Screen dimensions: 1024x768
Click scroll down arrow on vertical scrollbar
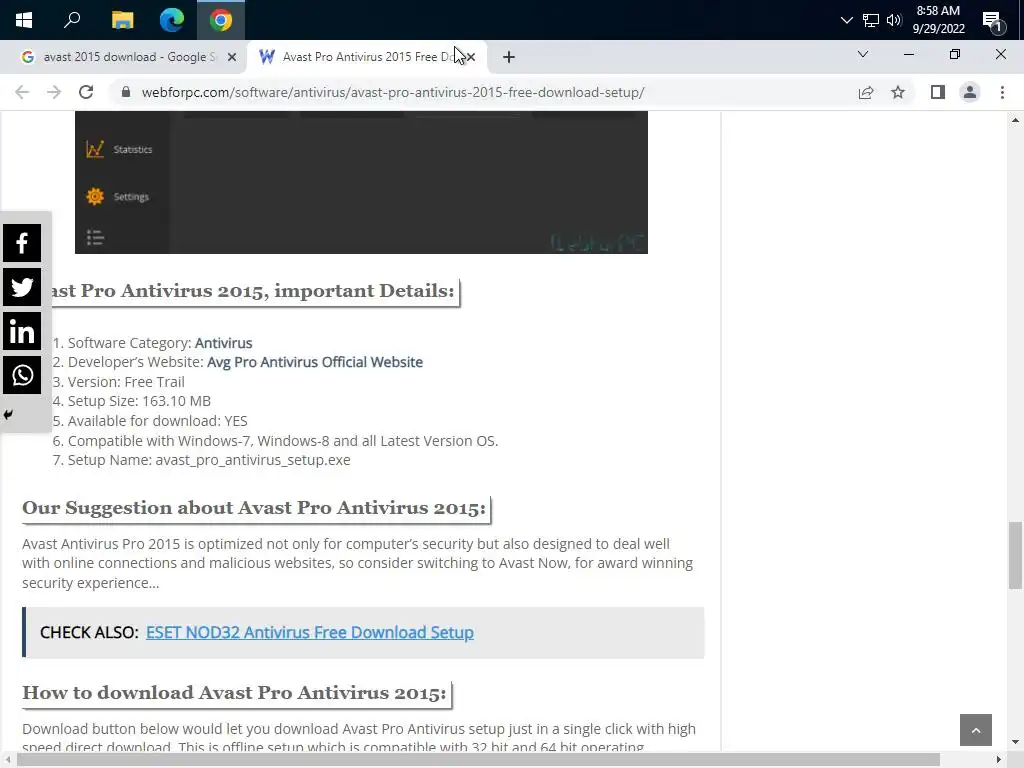pos(1015,742)
